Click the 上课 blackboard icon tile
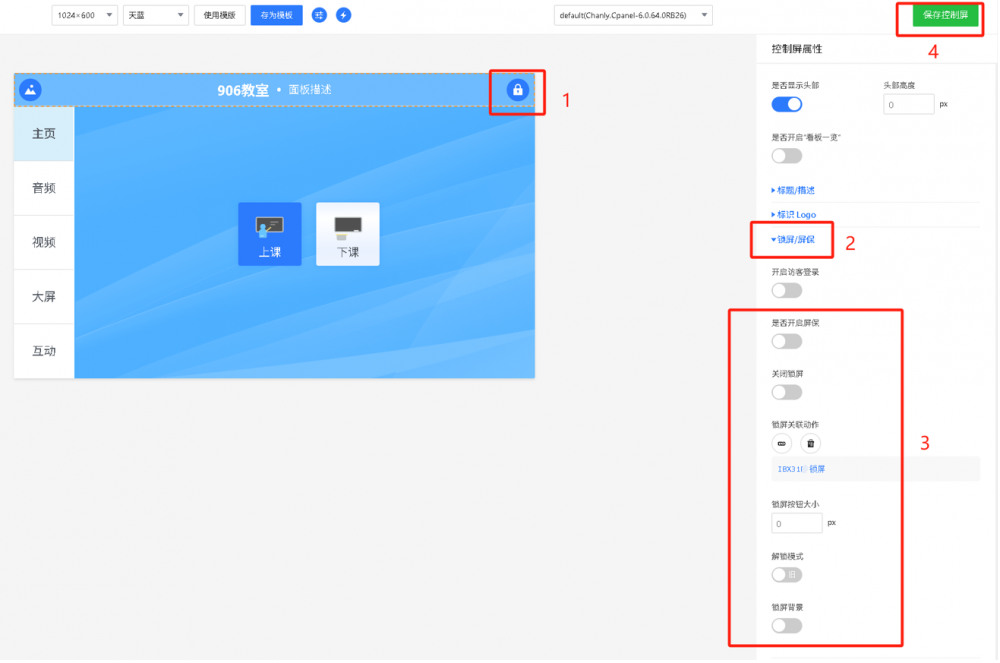 coord(269,234)
